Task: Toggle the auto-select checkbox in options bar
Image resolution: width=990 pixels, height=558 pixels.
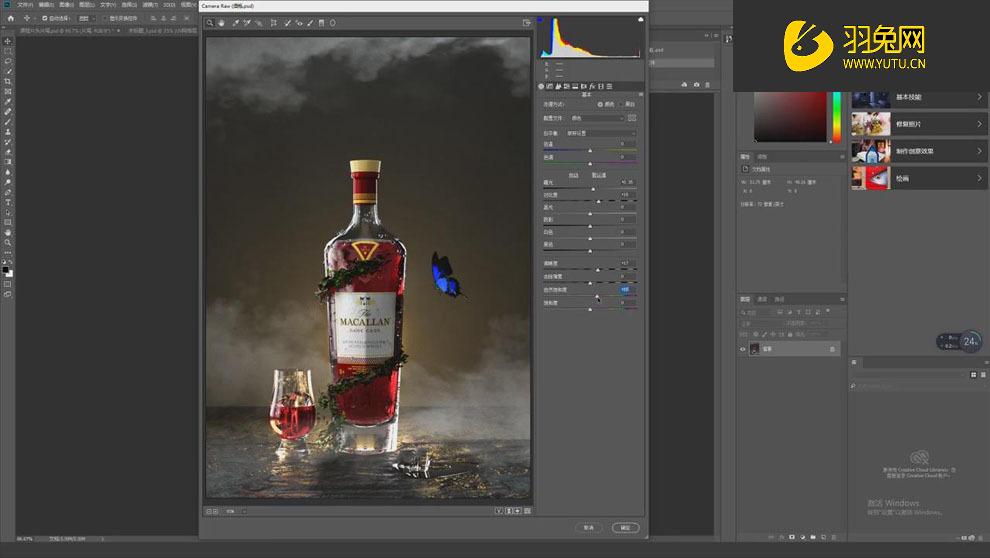Action: (x=44, y=18)
